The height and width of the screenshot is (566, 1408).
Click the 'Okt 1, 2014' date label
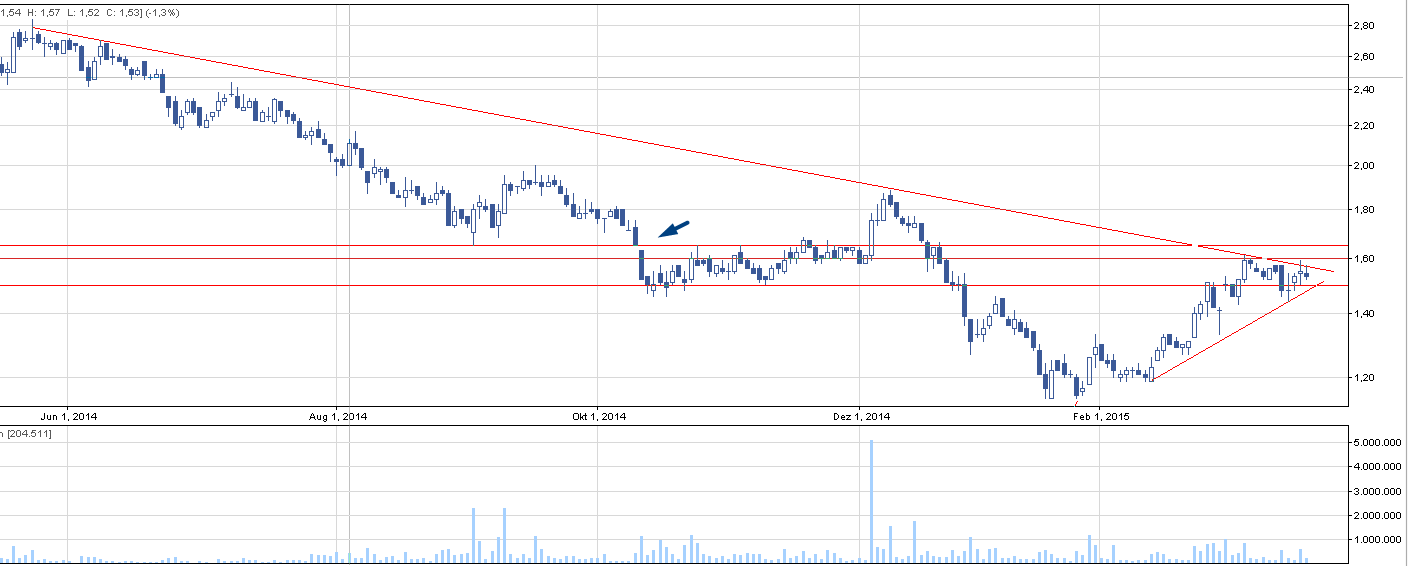tap(599, 416)
